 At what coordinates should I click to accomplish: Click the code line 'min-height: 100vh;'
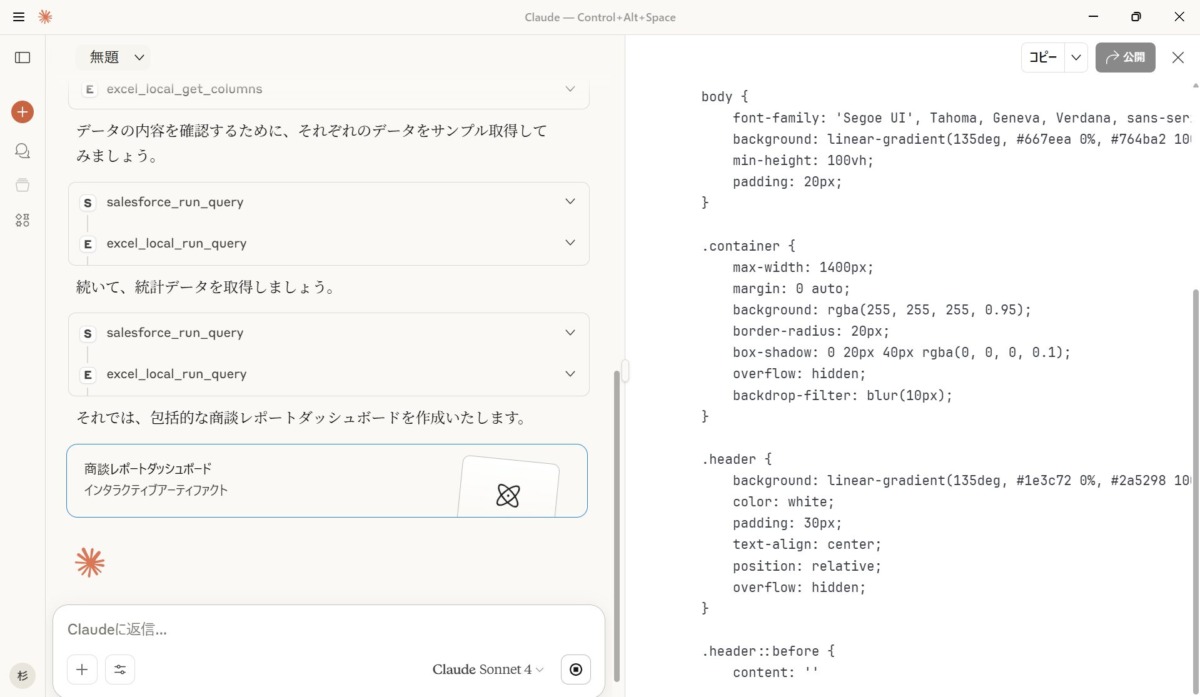click(x=803, y=160)
